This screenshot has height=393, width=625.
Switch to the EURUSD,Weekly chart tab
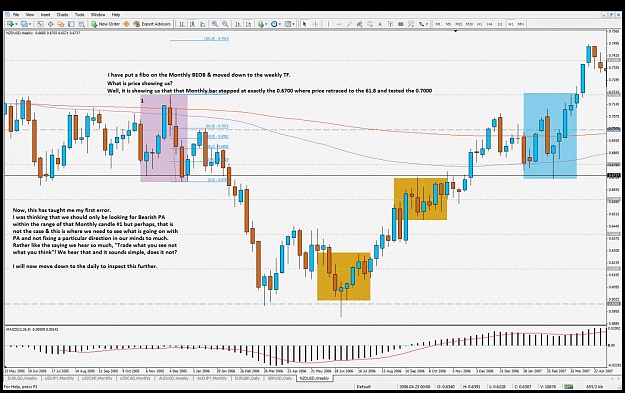click(x=22, y=378)
